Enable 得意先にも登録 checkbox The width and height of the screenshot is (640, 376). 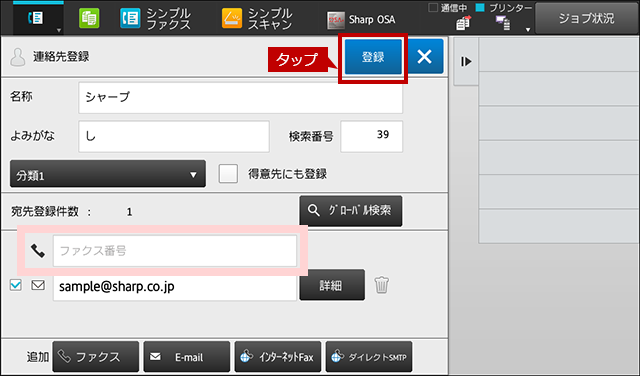pos(228,174)
